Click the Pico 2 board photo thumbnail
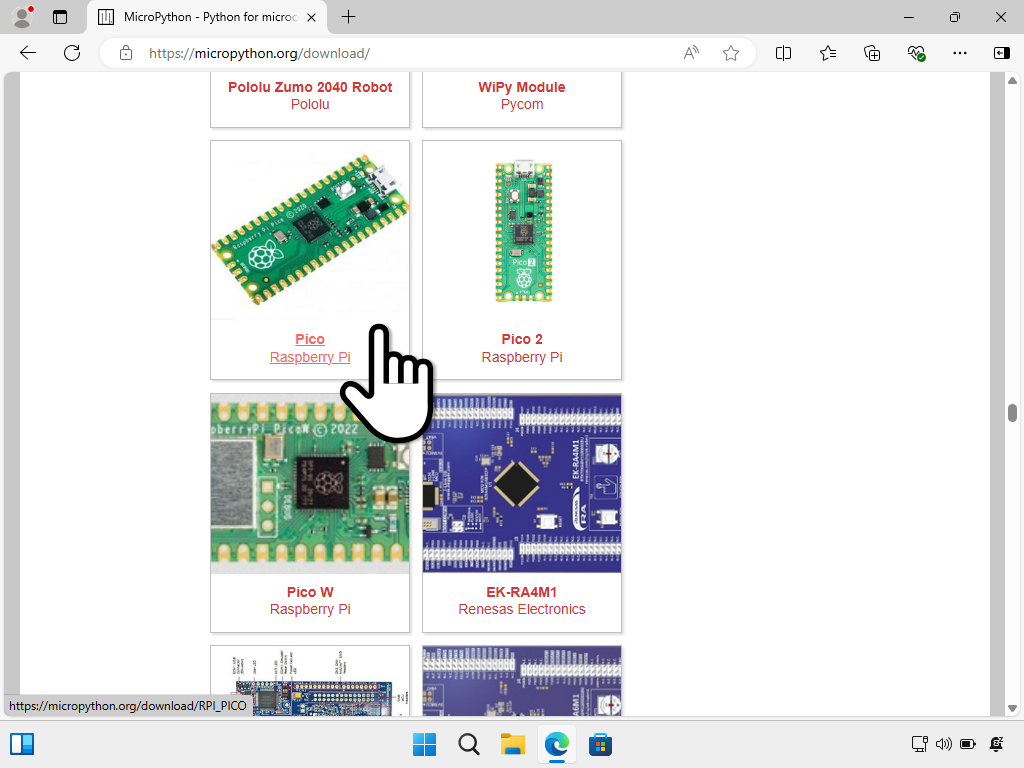1024x768 pixels. click(x=523, y=232)
